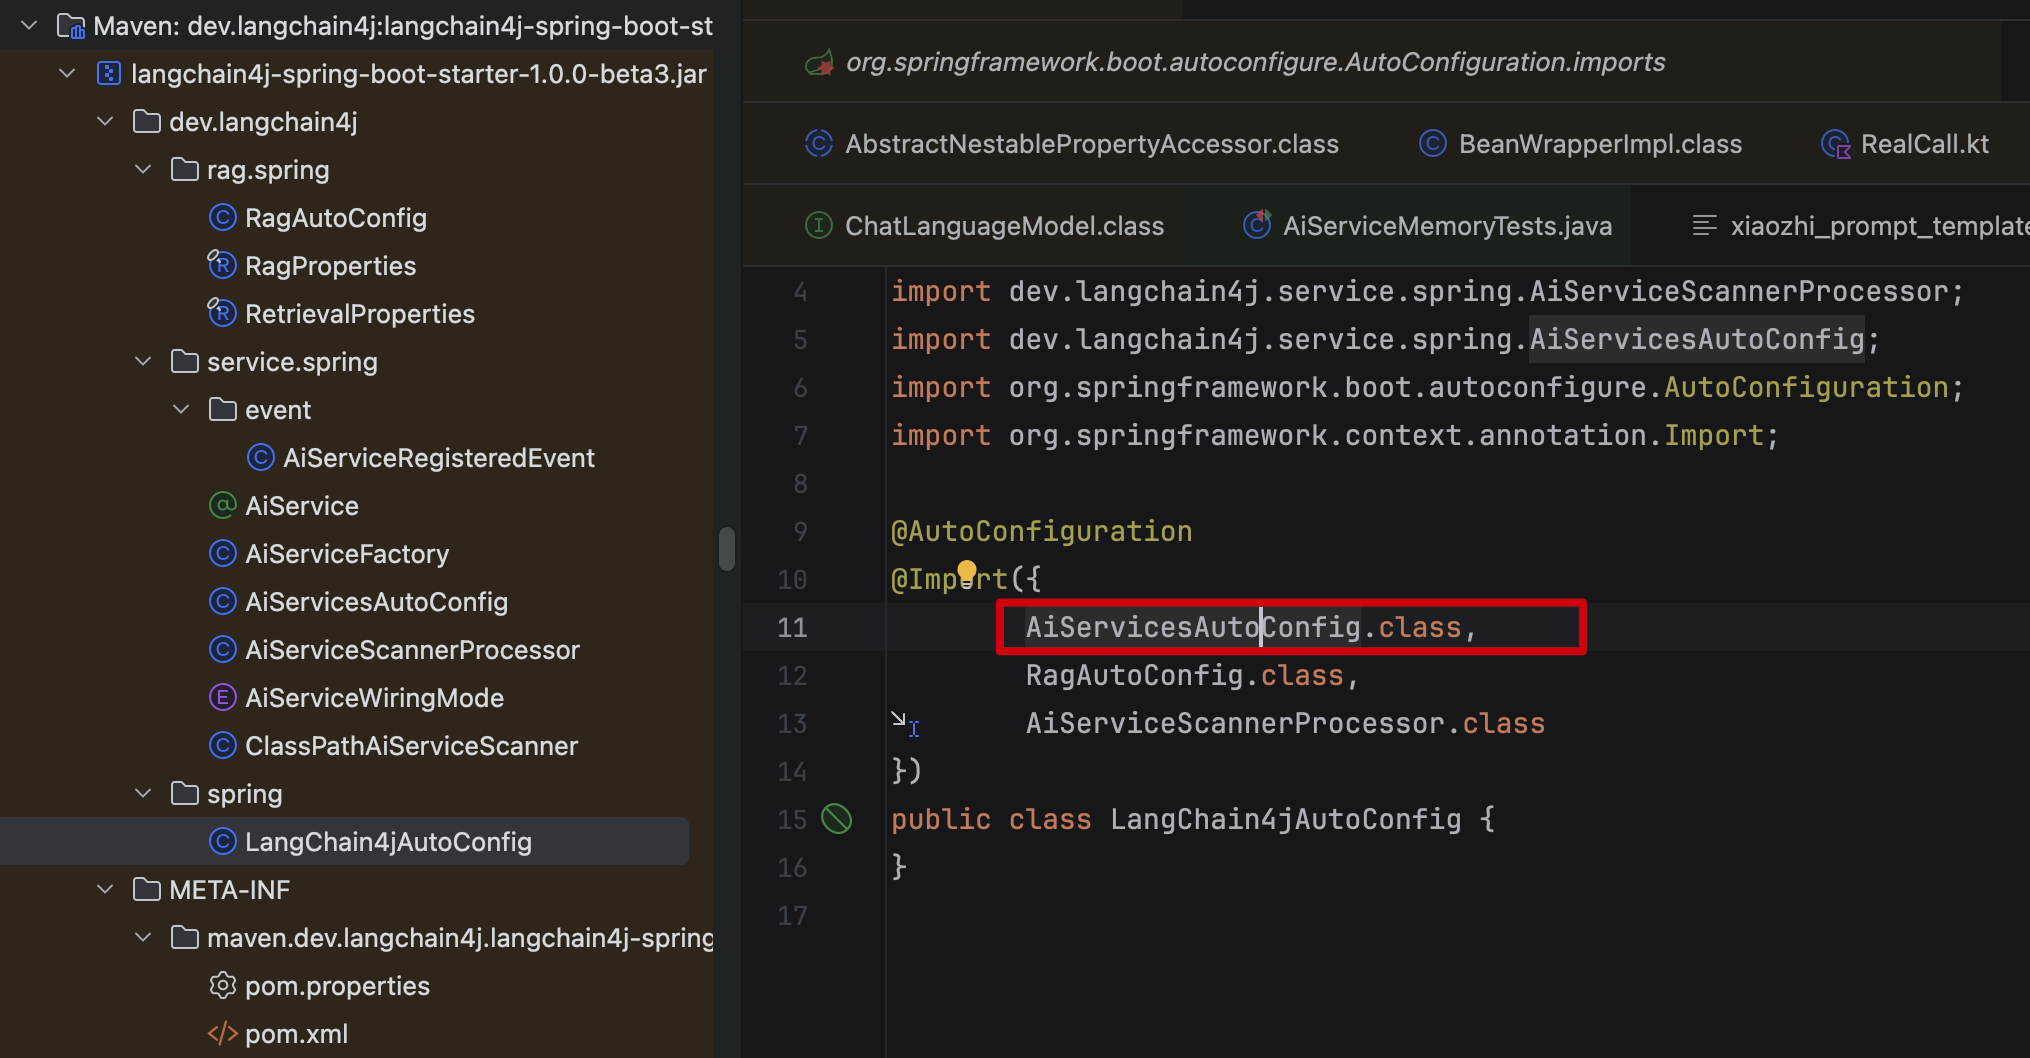This screenshot has width=2030, height=1058.
Task: Select ClassPathAiServiceScanner in the tree
Action: click(411, 745)
